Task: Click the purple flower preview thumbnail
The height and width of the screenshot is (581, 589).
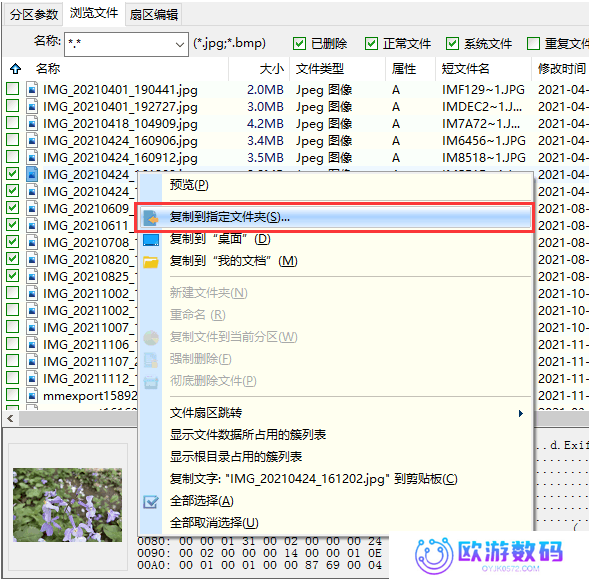Action: (68, 505)
